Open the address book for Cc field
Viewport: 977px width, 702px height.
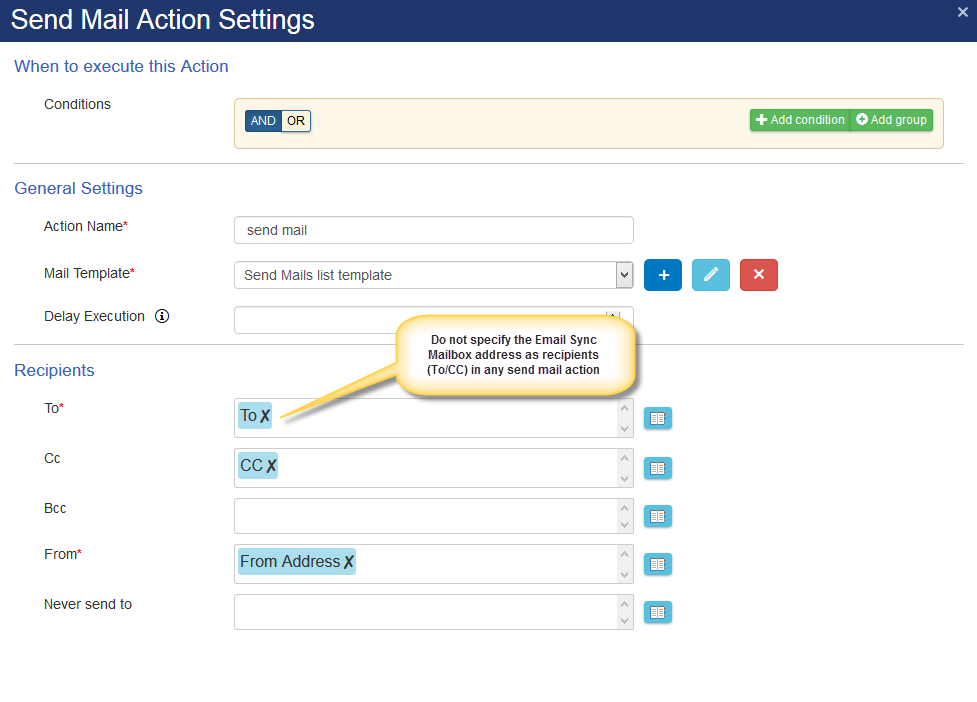click(657, 468)
